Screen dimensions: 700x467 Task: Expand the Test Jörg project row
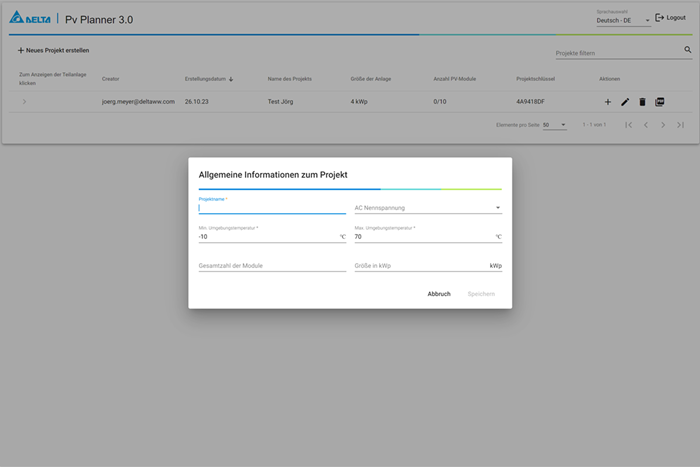(24, 102)
